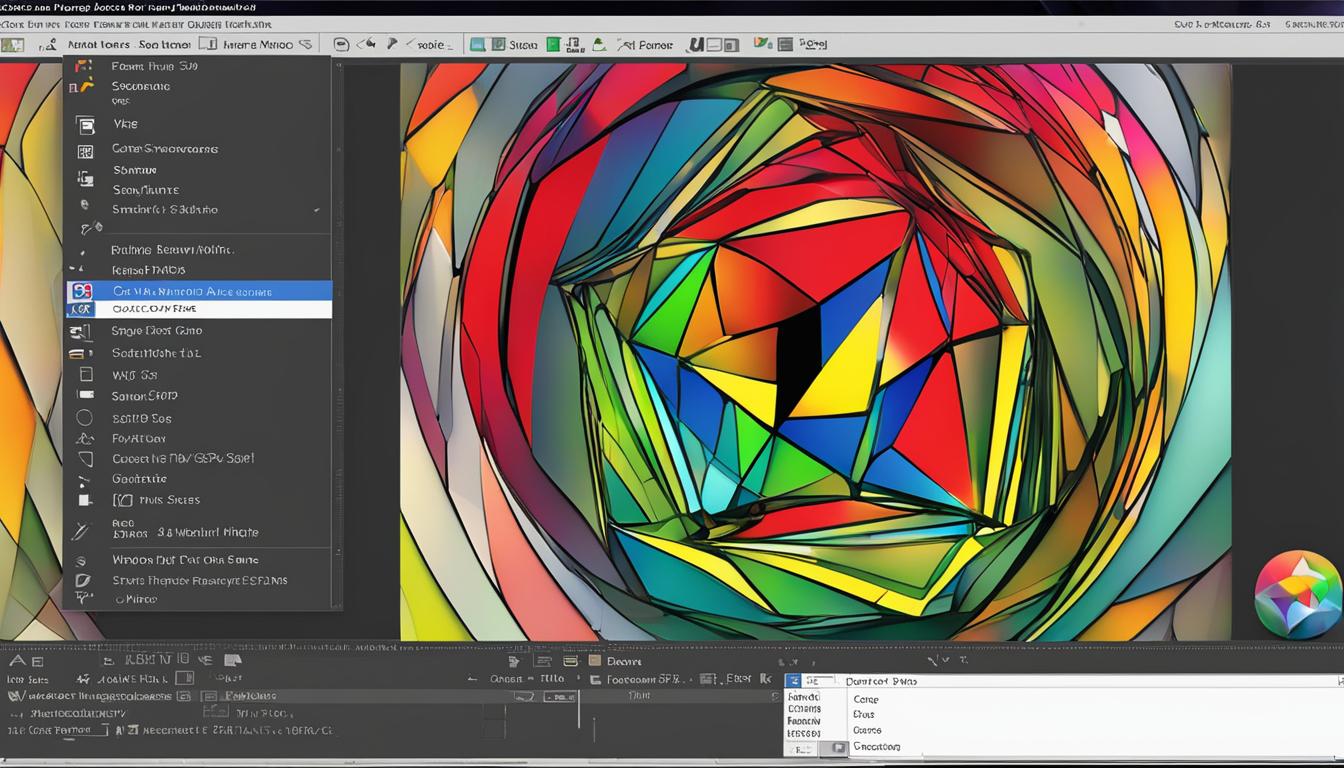Open the speech bubble comment icon
The image size is (1344, 768).
pos(341,44)
